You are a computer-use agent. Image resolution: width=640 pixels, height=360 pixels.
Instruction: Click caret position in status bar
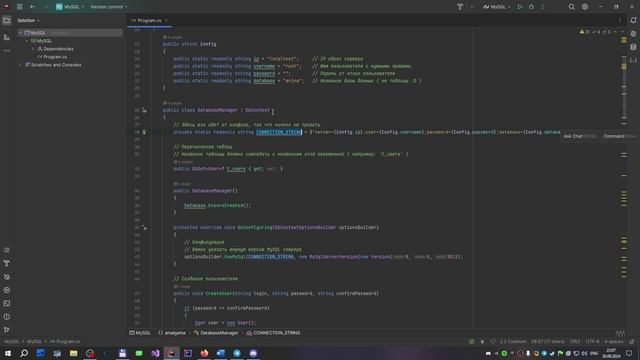[548, 342]
